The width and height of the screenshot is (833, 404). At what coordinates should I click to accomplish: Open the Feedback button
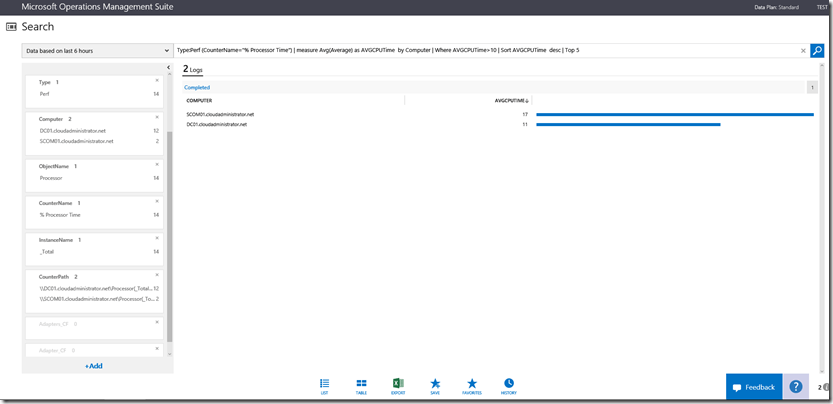point(753,387)
